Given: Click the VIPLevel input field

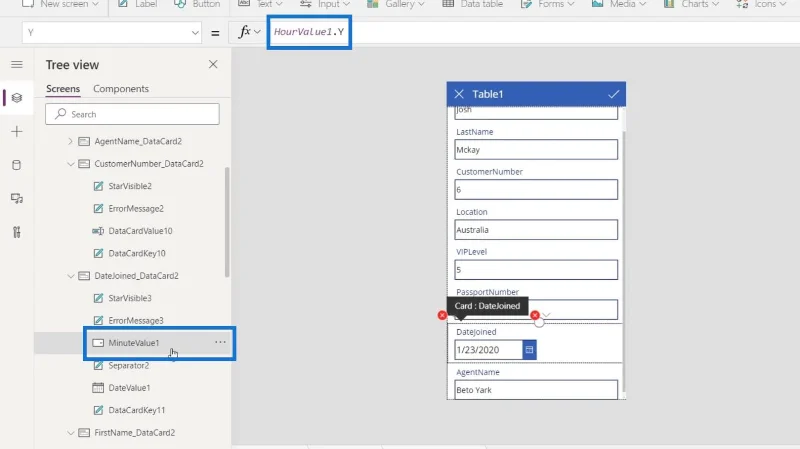Looking at the screenshot, I should click(536, 269).
